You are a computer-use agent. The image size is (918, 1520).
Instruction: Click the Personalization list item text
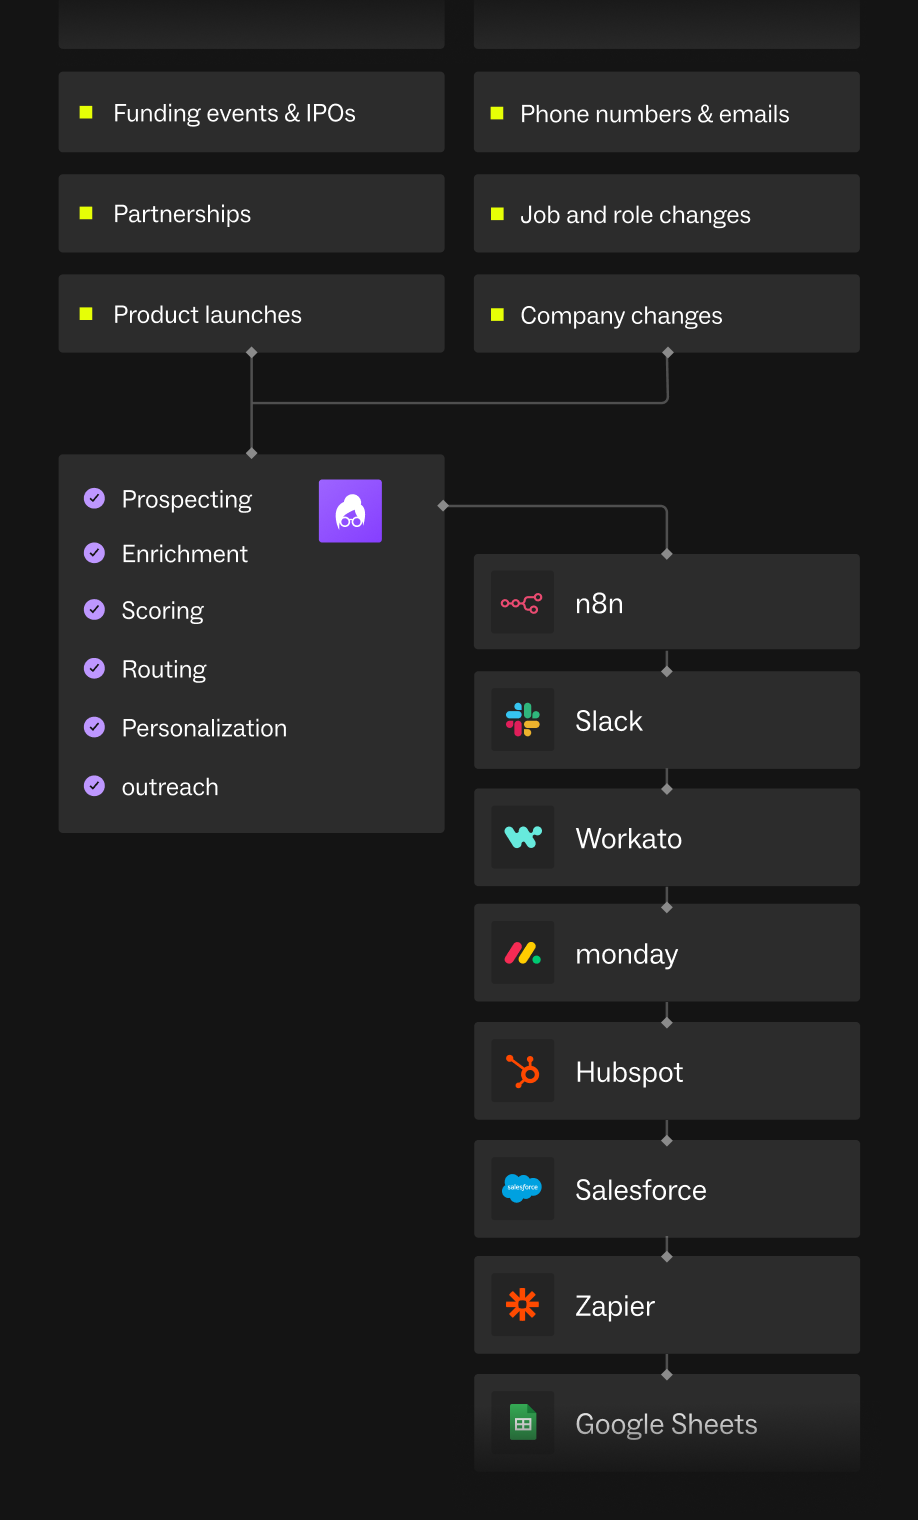[204, 728]
